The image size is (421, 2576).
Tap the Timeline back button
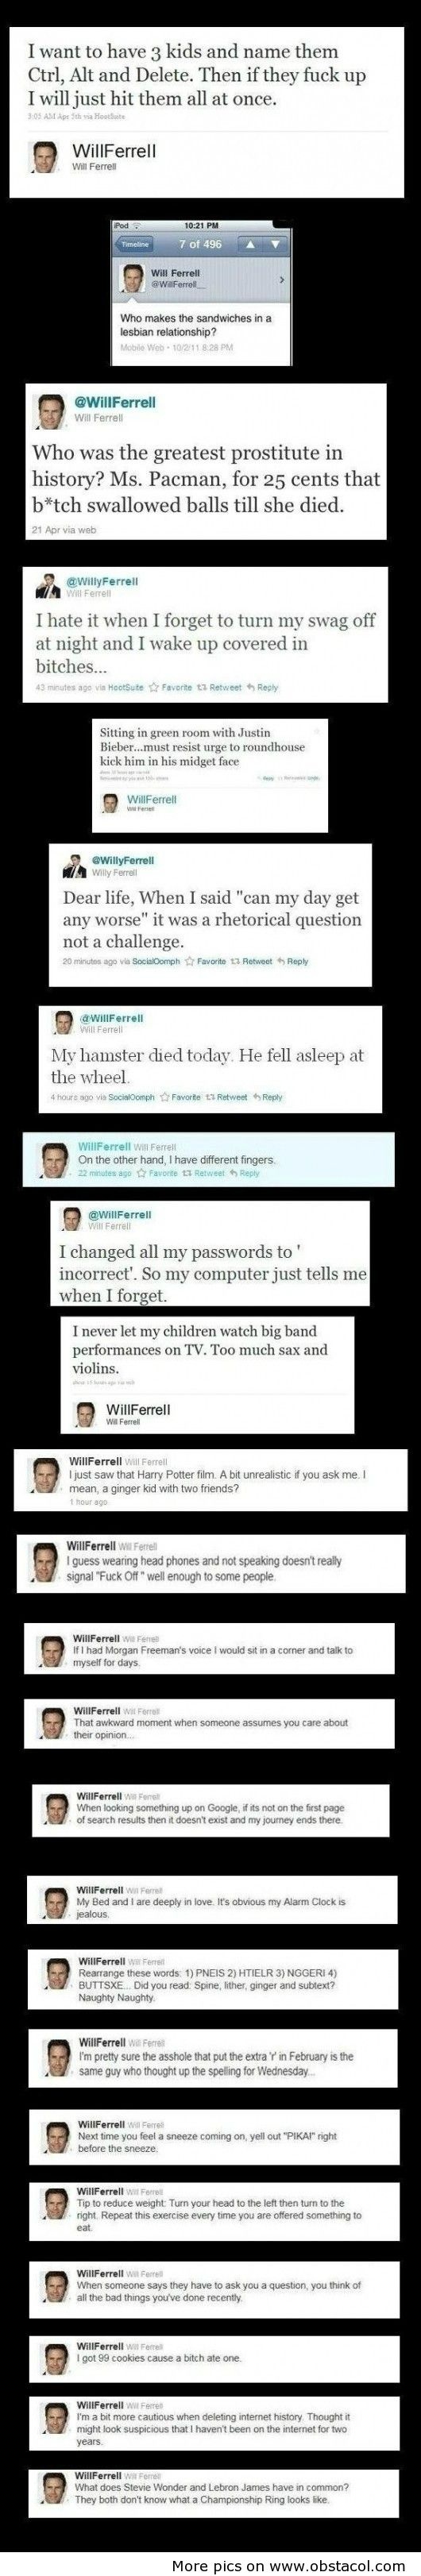coord(136,244)
